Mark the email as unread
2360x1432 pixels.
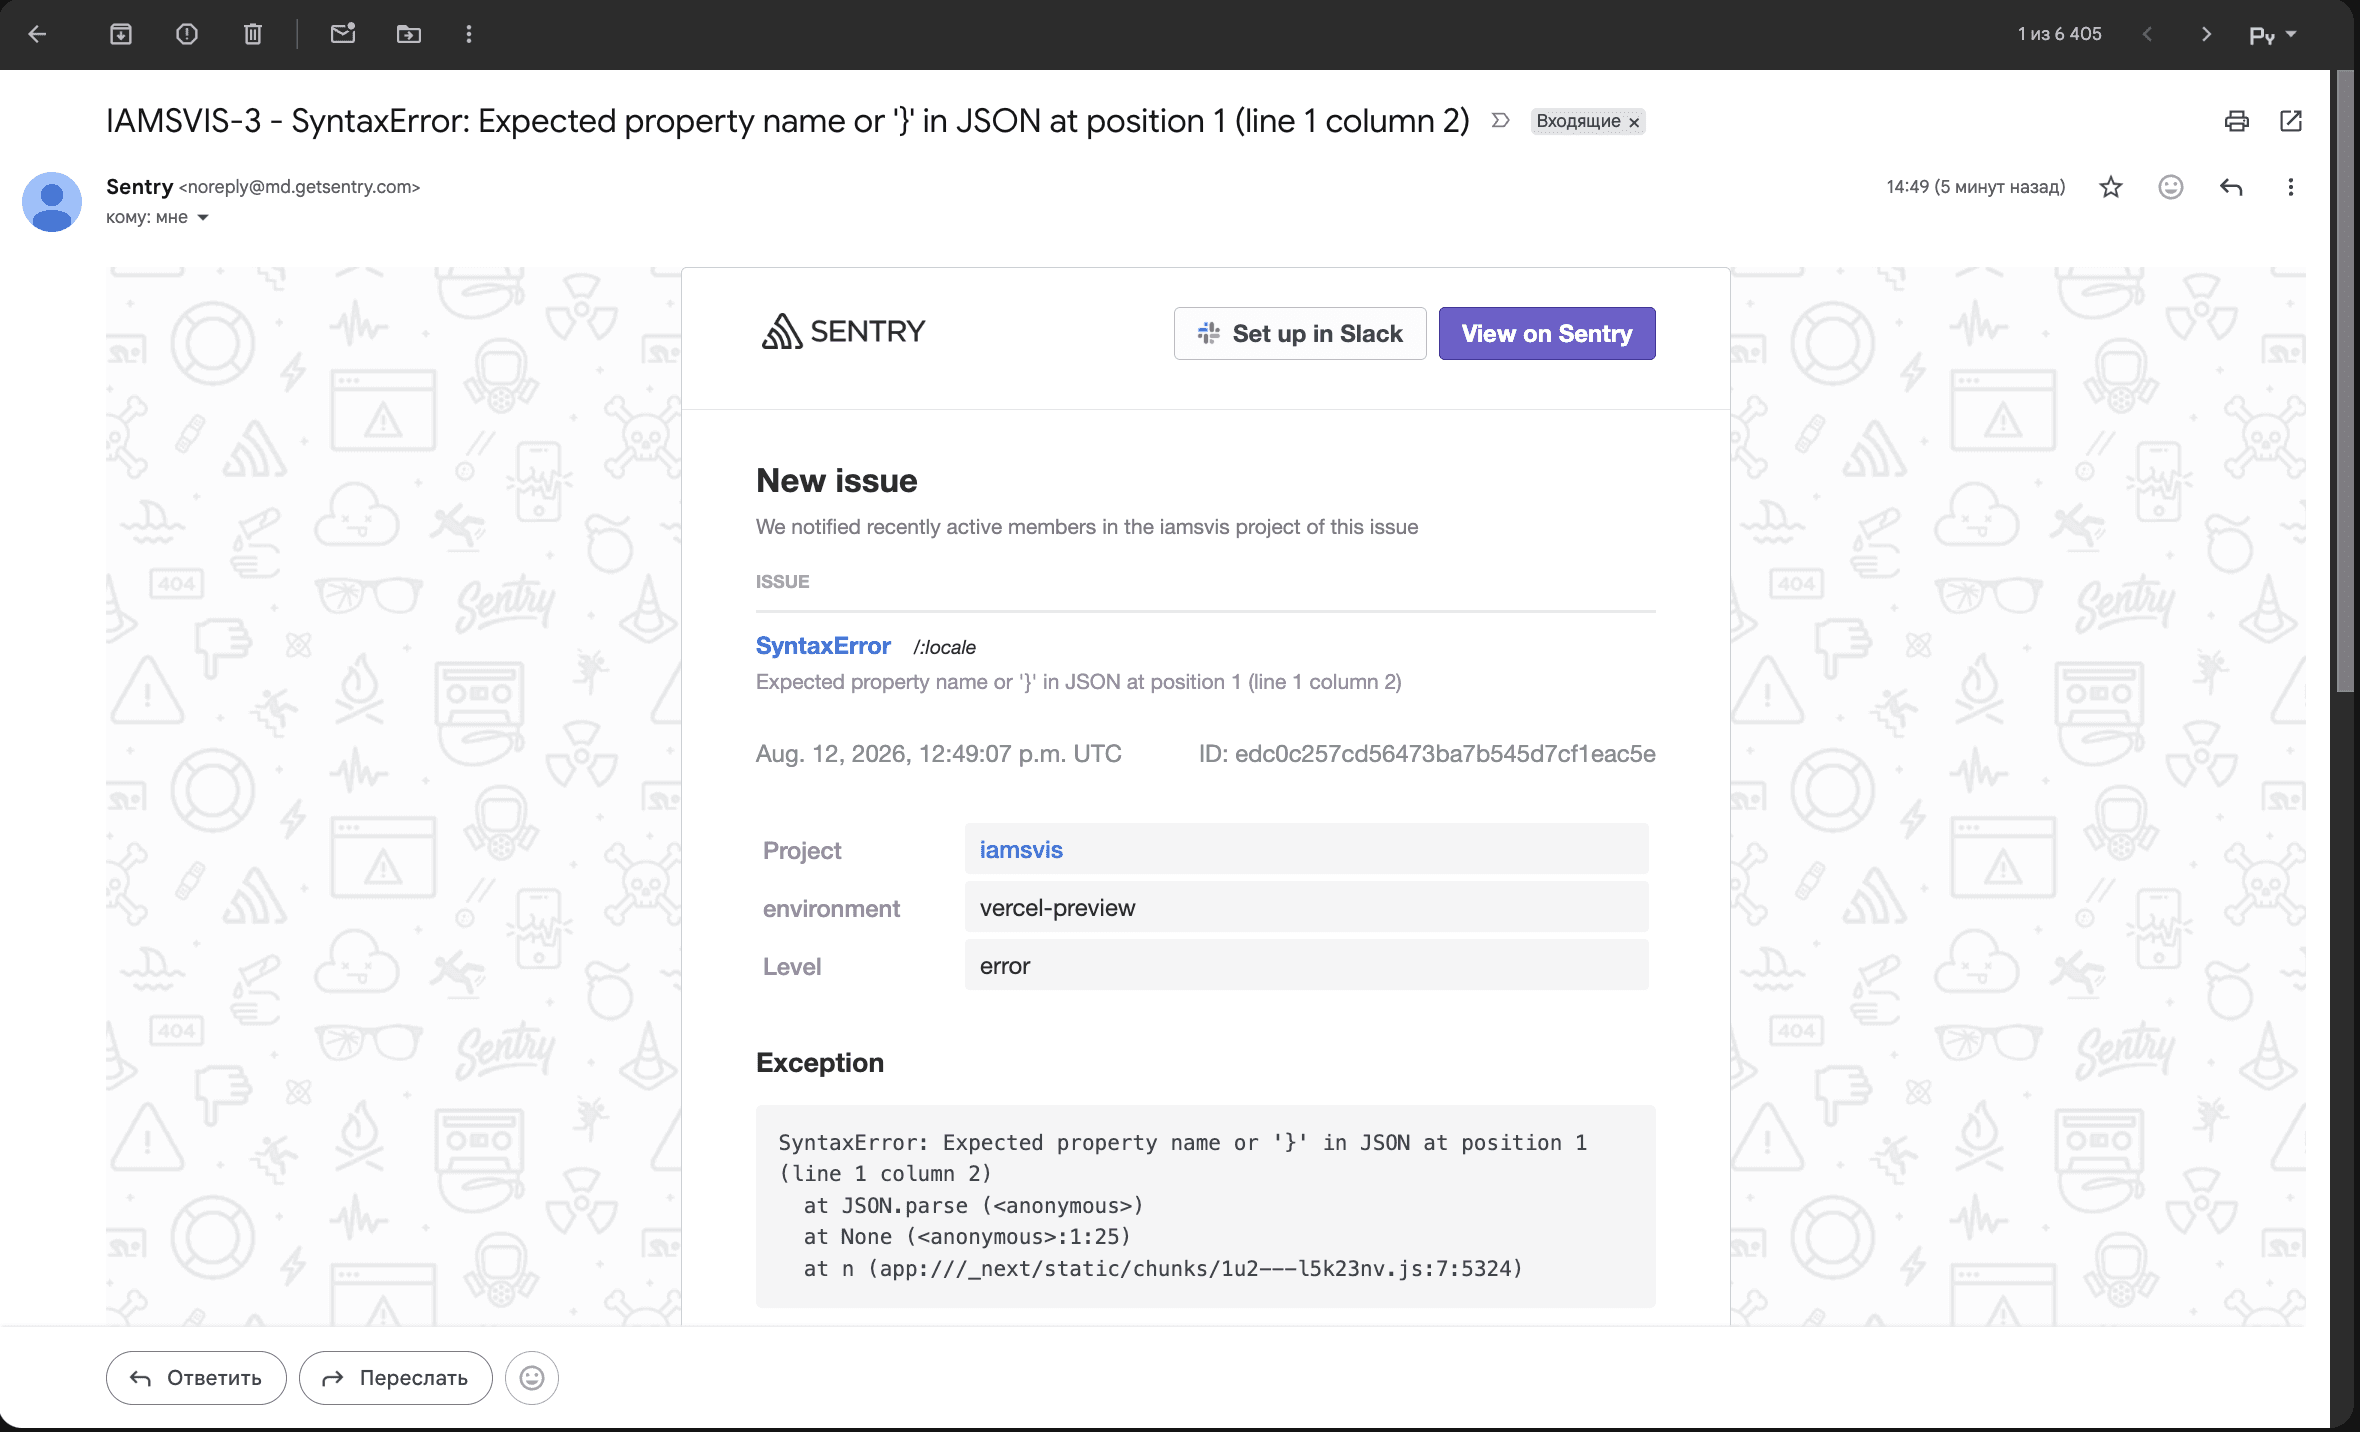[x=343, y=34]
